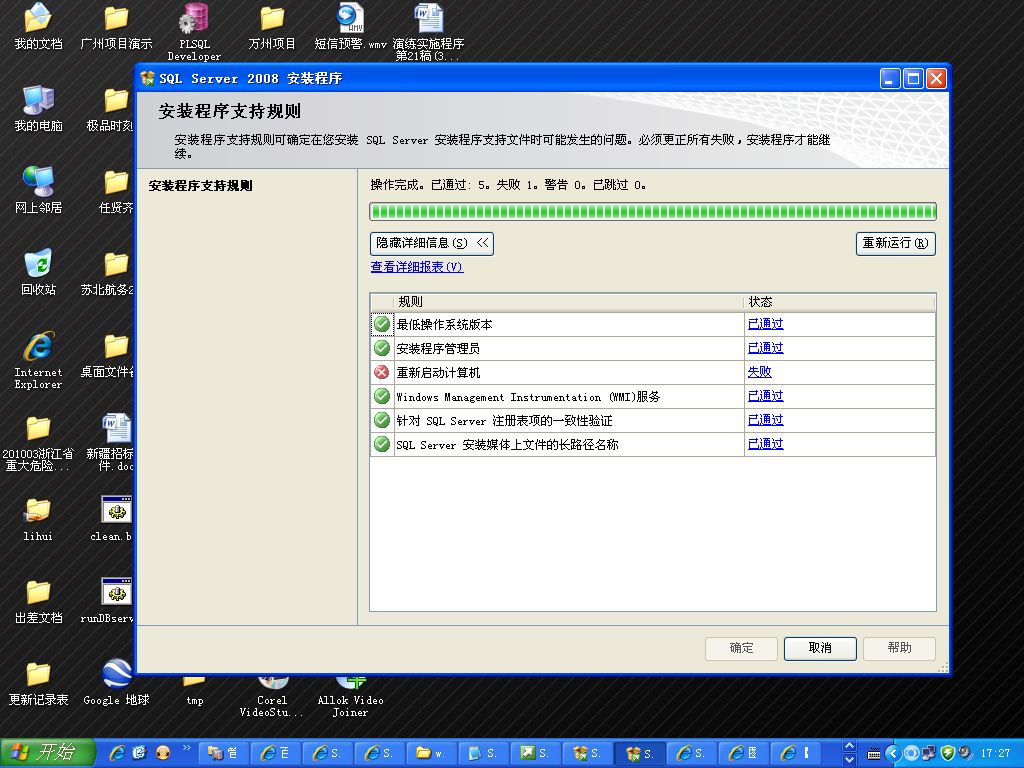Open the 查看详细报表 link
The height and width of the screenshot is (768, 1024).
[x=416, y=267]
